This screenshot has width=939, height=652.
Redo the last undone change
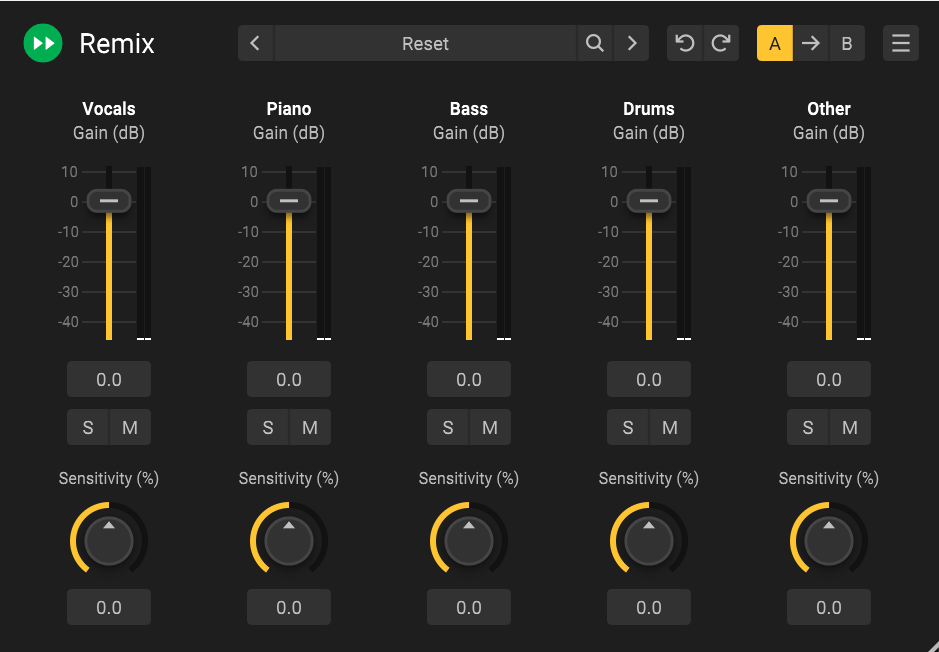[x=721, y=44]
